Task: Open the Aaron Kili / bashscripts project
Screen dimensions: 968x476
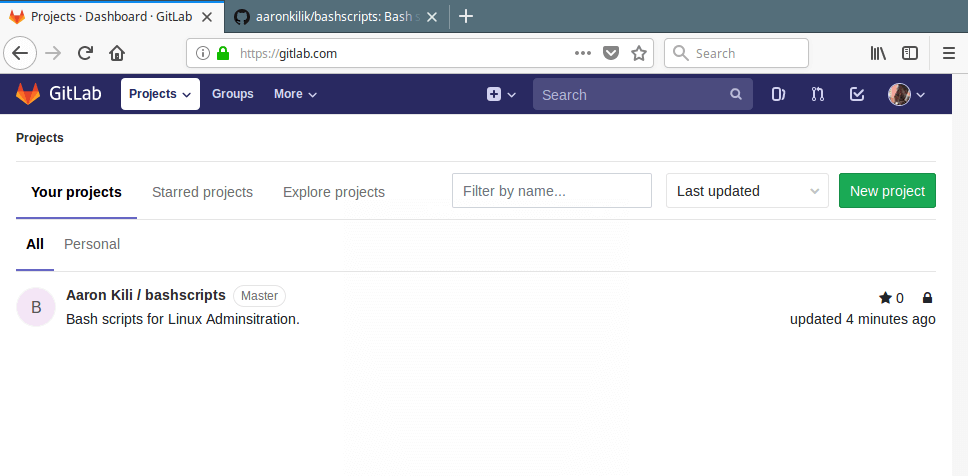Action: pos(145,295)
